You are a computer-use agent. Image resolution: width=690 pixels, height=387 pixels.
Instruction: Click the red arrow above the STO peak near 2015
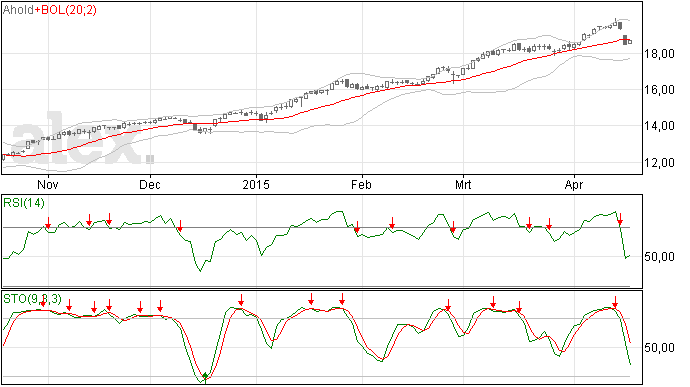pos(241,300)
